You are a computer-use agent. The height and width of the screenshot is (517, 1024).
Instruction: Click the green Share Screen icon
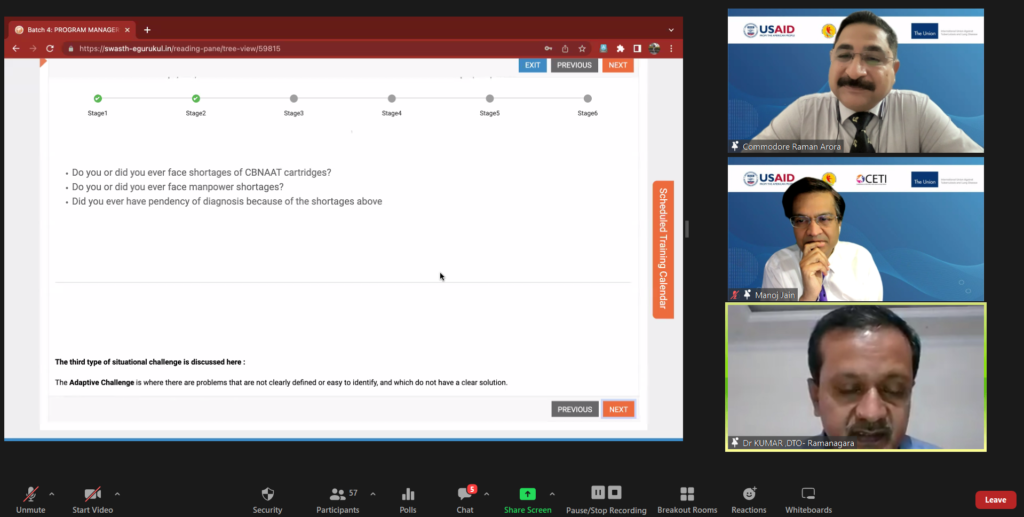(527, 494)
